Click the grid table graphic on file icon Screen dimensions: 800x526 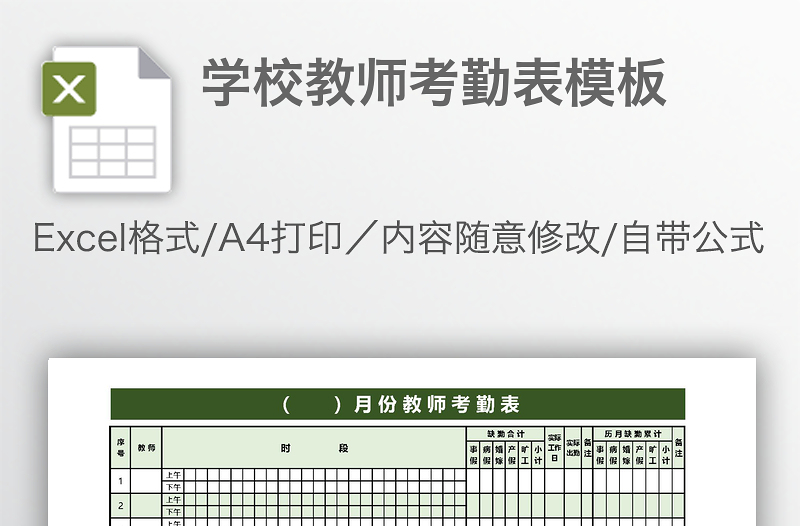pyautogui.click(x=112, y=152)
